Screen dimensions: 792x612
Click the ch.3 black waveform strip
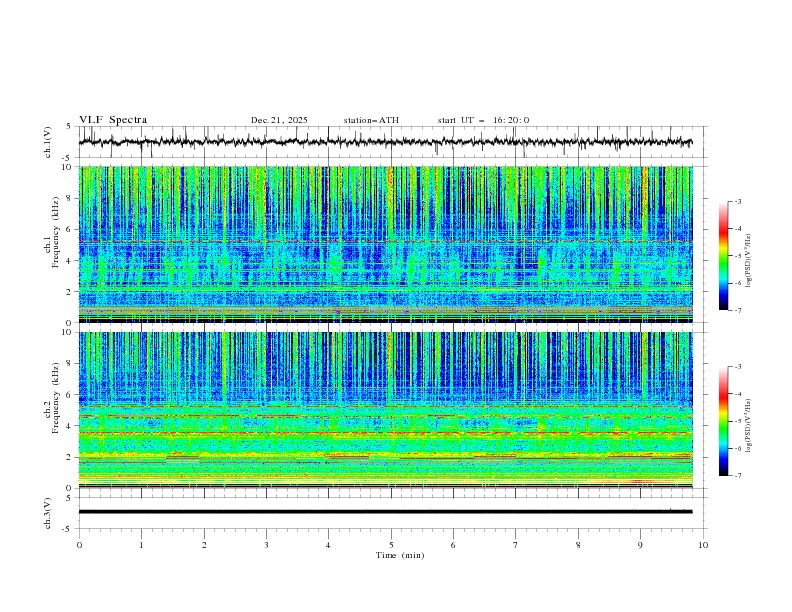(390, 511)
